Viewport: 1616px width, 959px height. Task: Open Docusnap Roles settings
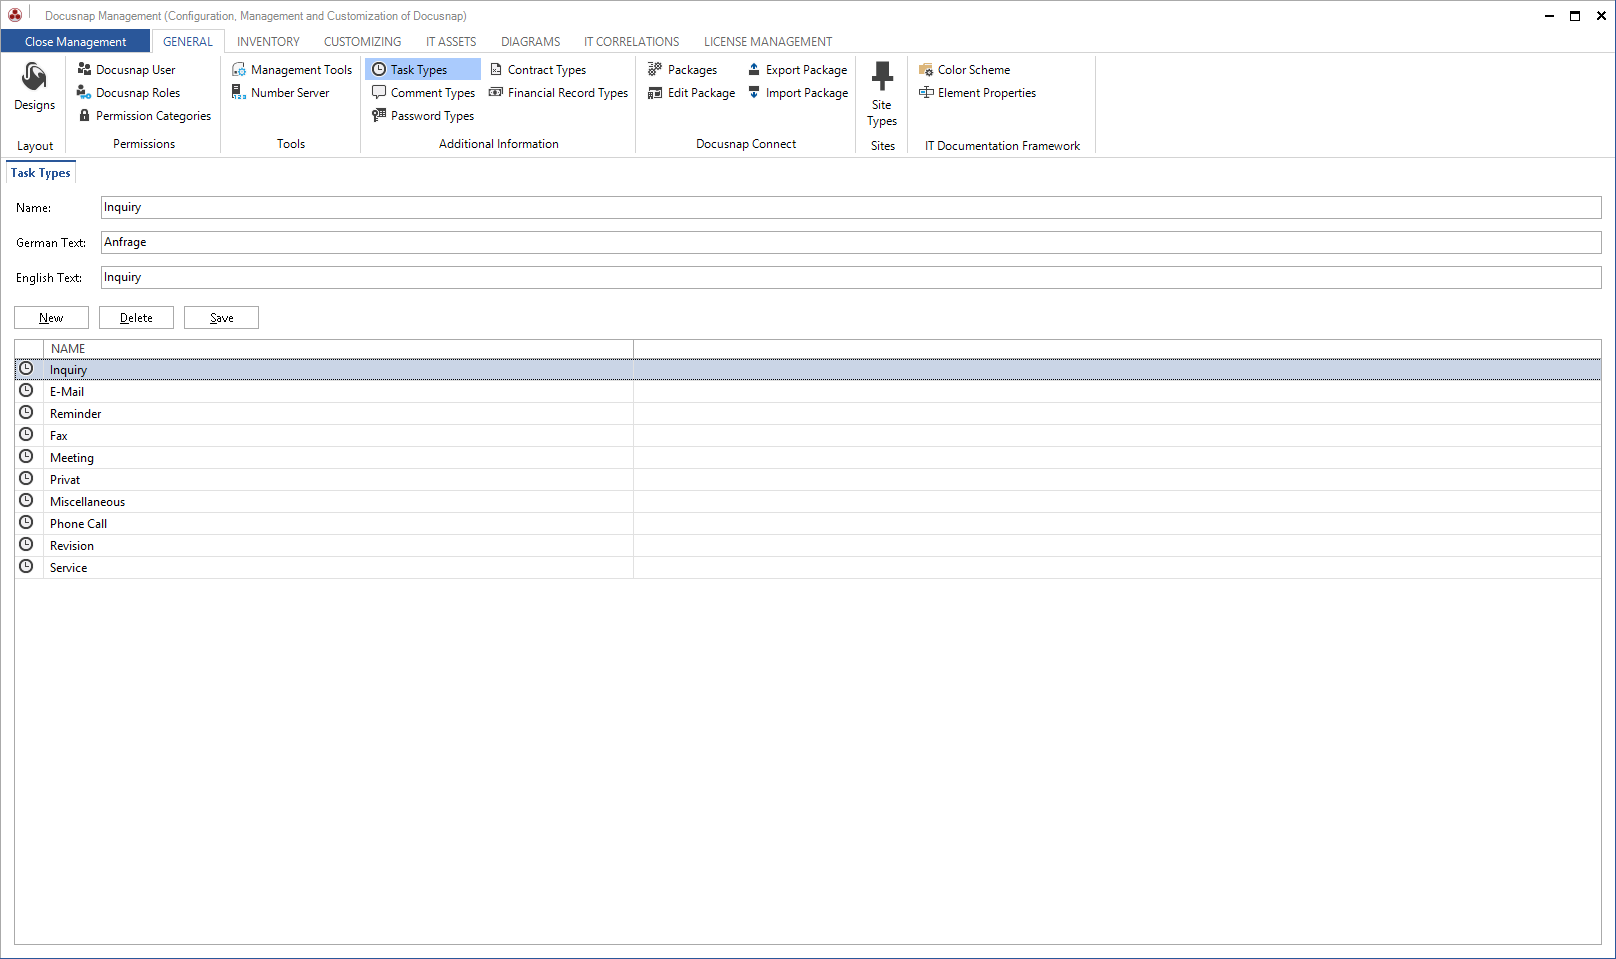(129, 93)
